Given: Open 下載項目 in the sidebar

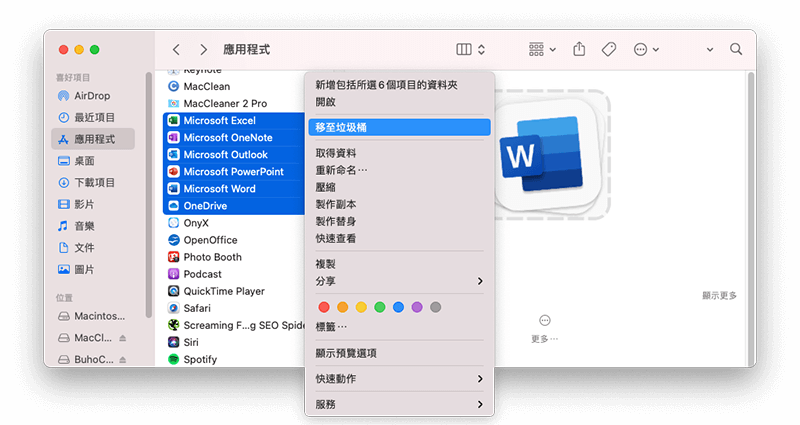Looking at the screenshot, I should (x=93, y=183).
